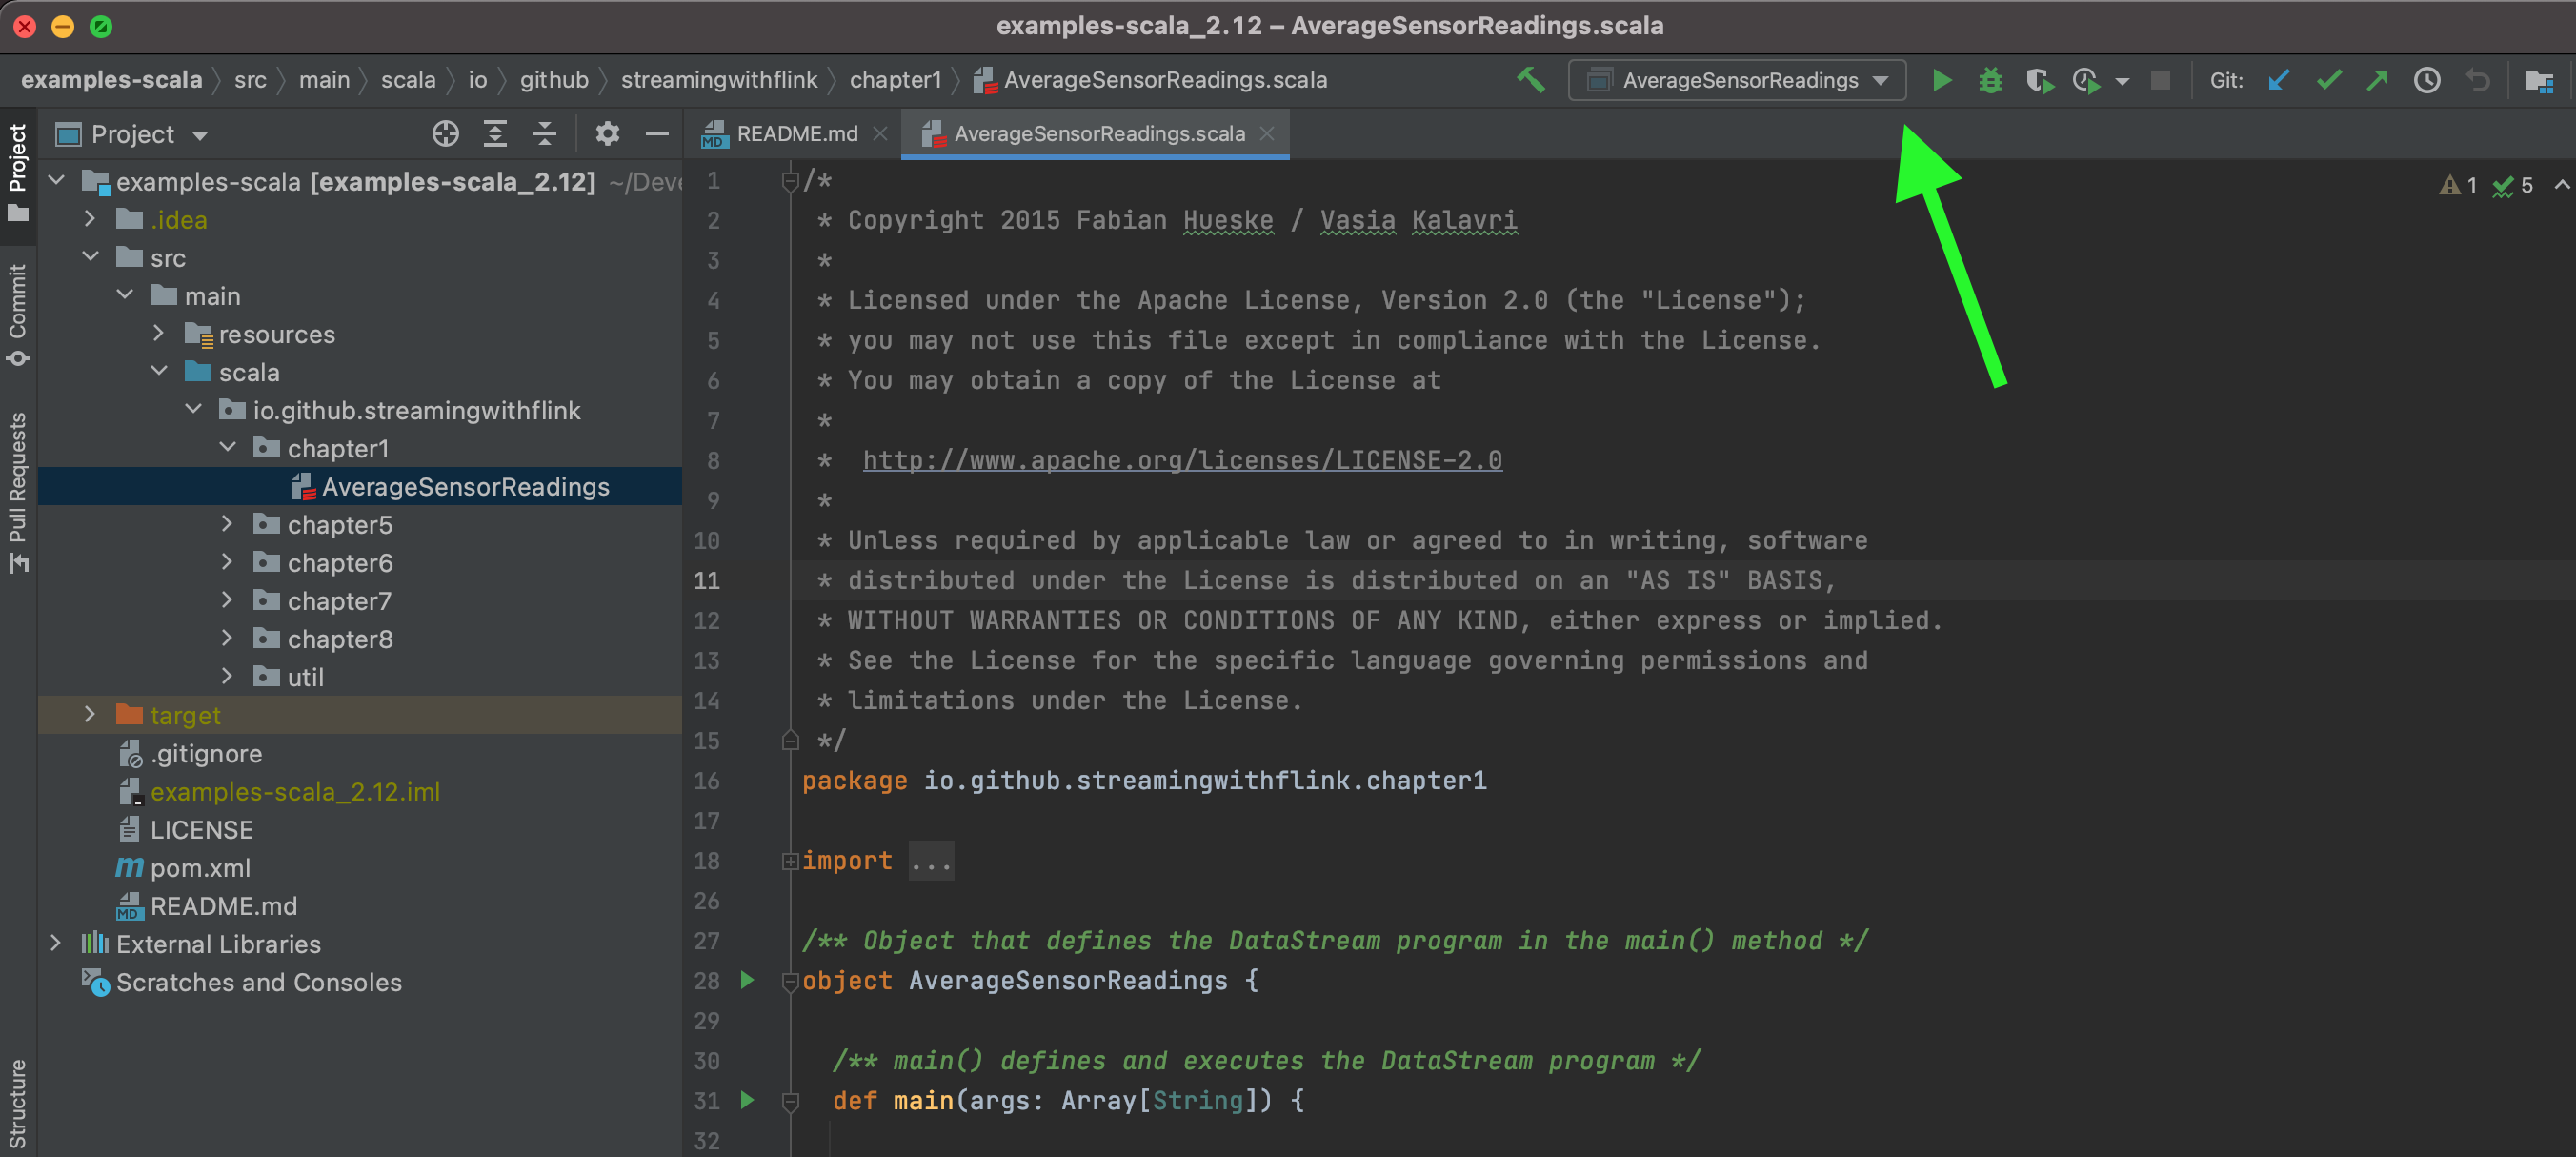2576x1157 pixels.
Task: Open the Apache license URL link
Action: (x=1182, y=460)
